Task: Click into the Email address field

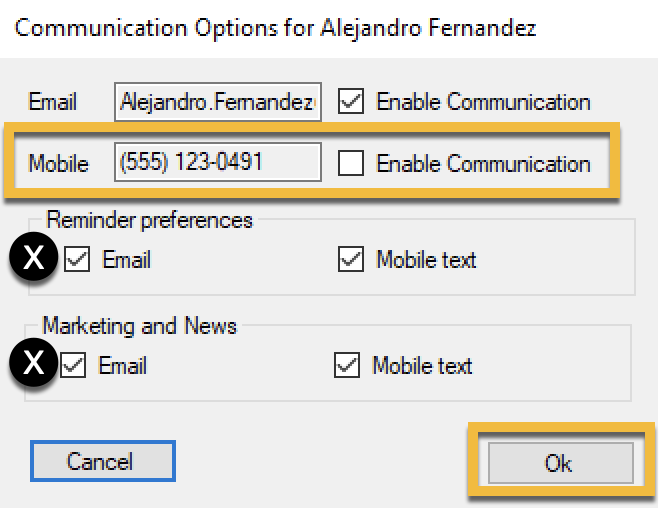Action: 218,102
